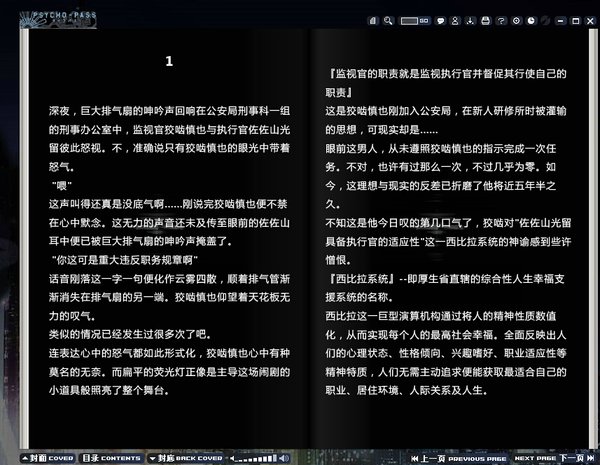Click the GO button beside page box

(x=424, y=21)
